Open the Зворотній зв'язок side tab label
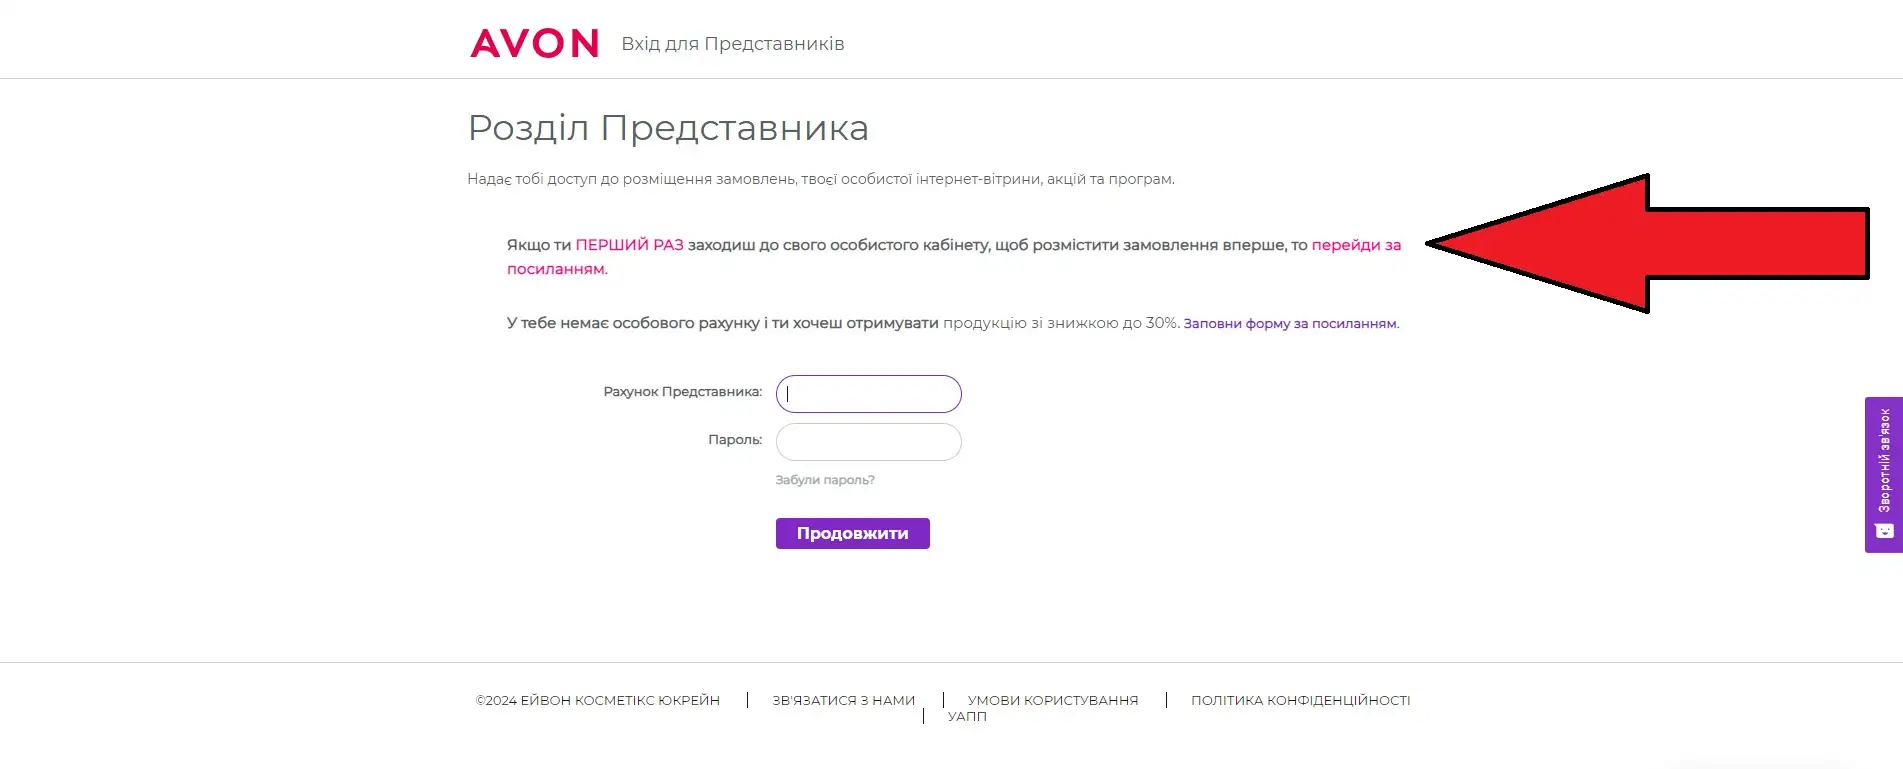This screenshot has height=769, width=1903. 1884,459
